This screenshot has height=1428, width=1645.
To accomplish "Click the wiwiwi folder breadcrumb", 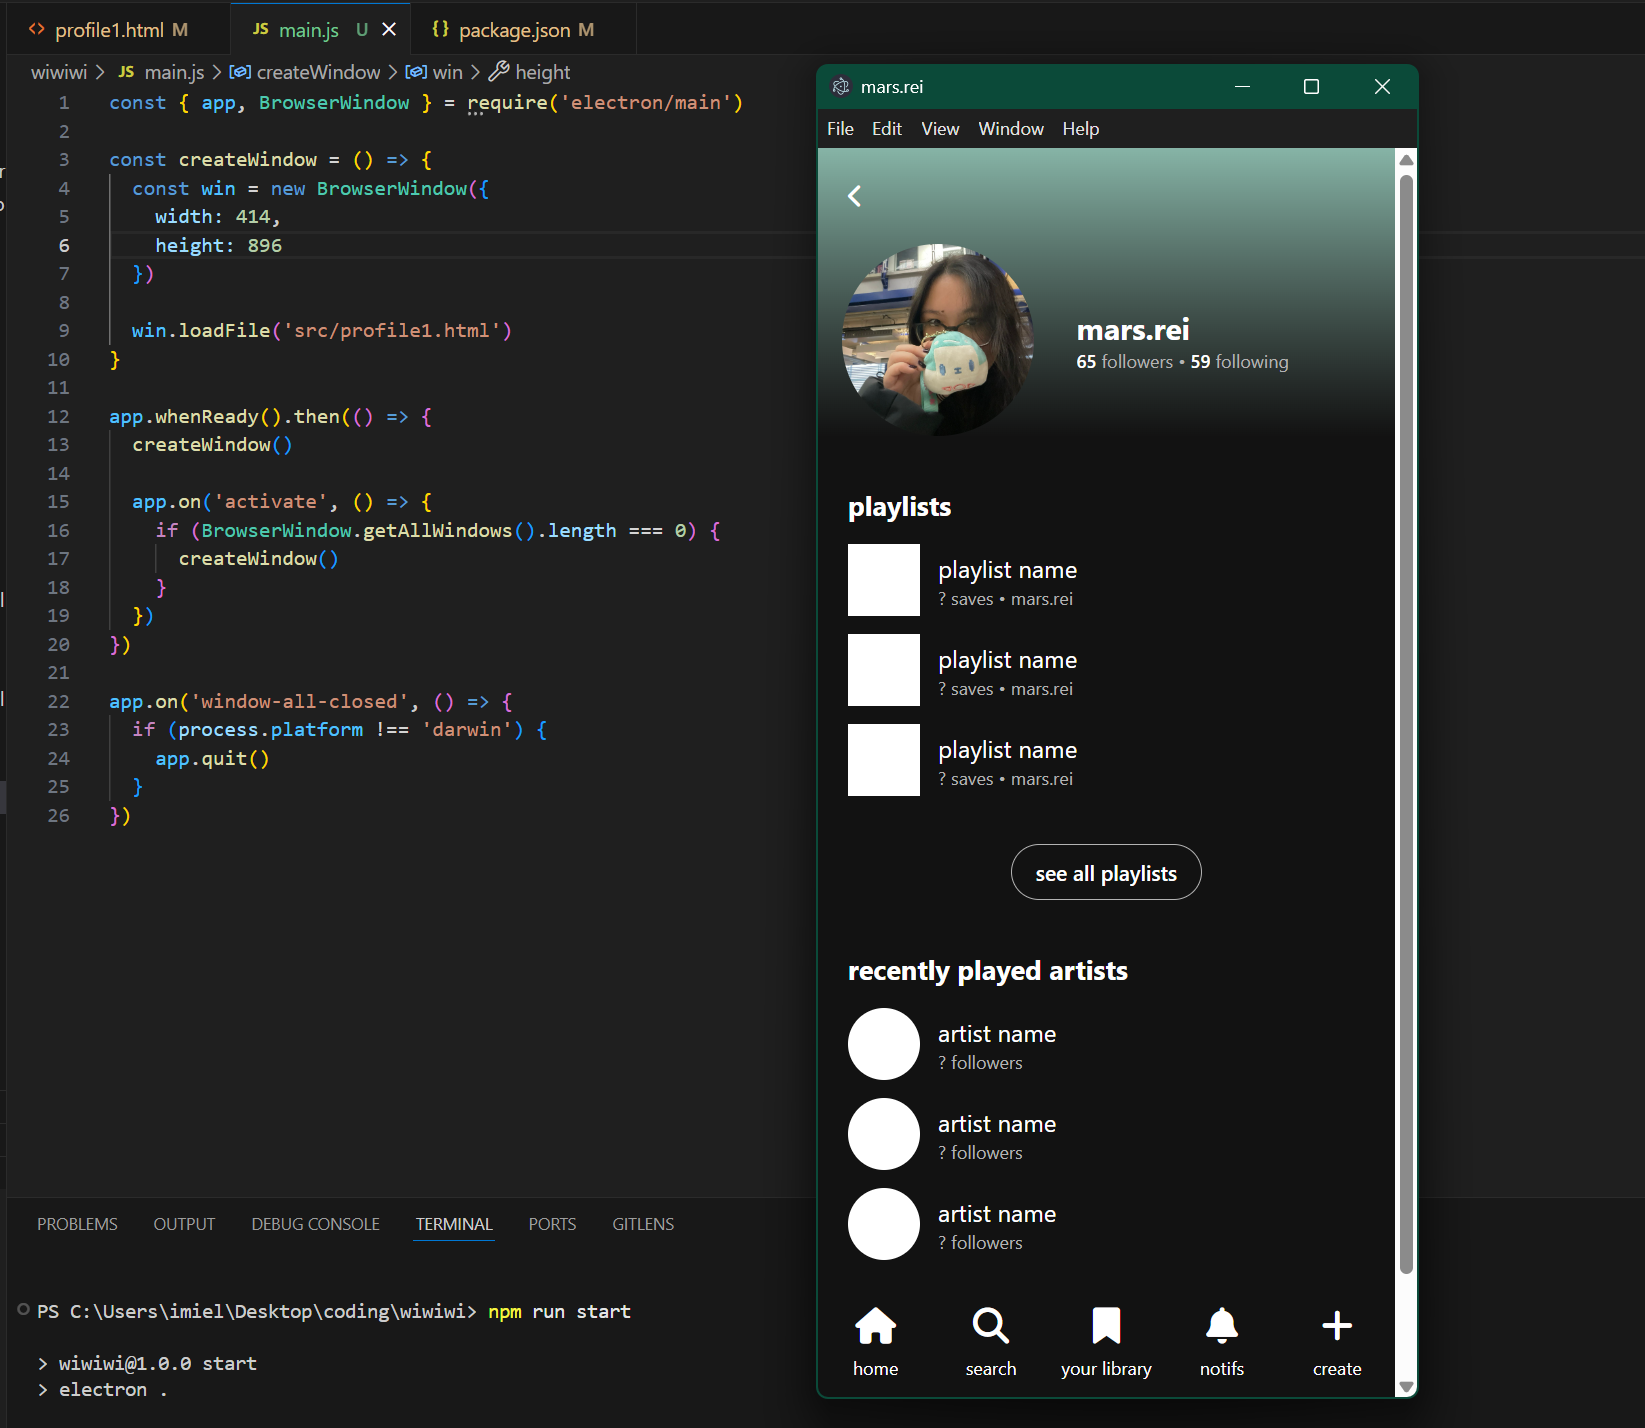I will coord(59,72).
